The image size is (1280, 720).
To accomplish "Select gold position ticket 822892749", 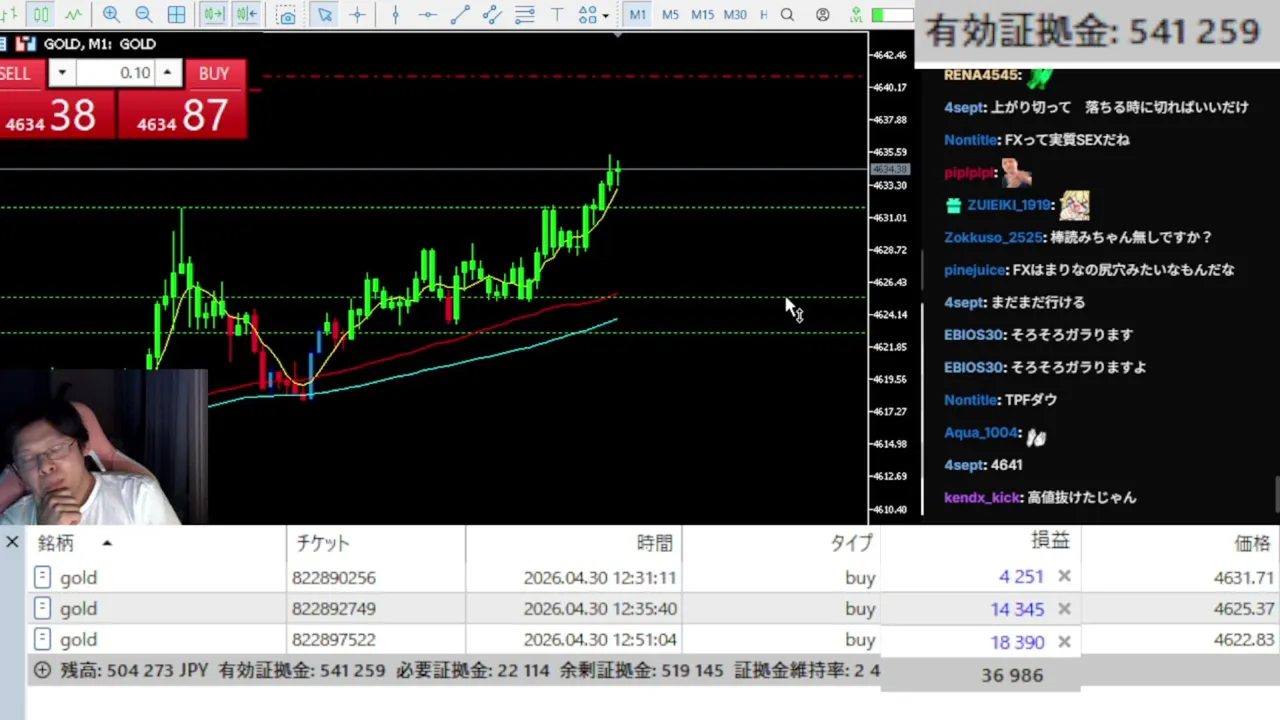I will click(334, 609).
